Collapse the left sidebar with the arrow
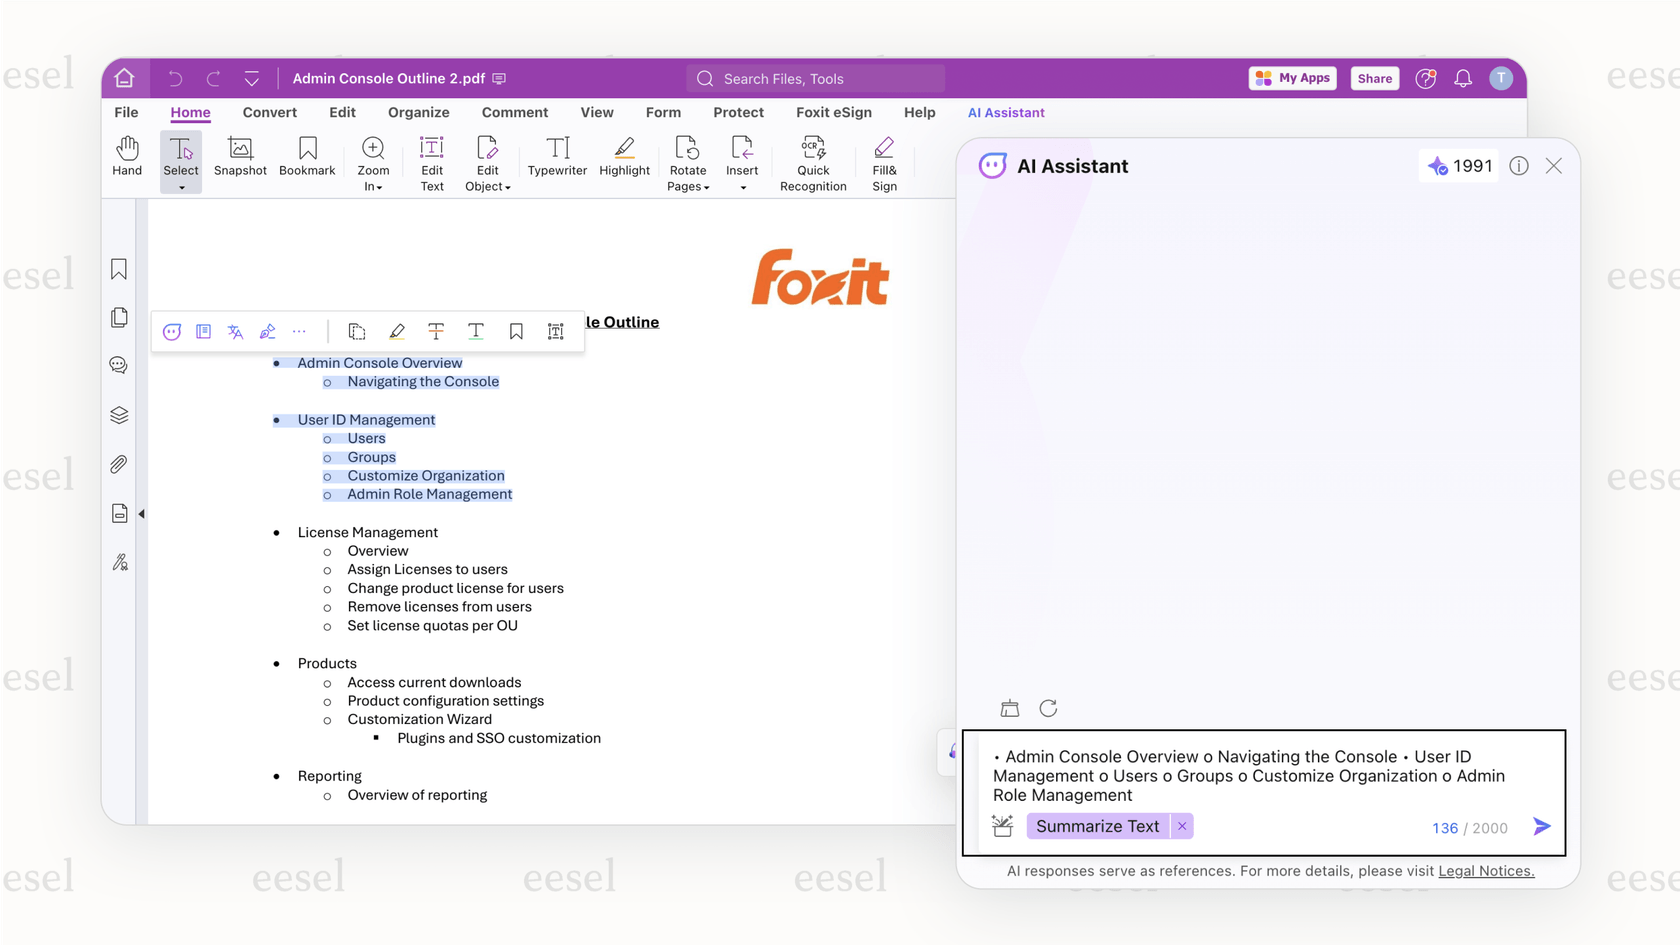The width and height of the screenshot is (1680, 945). point(141,513)
